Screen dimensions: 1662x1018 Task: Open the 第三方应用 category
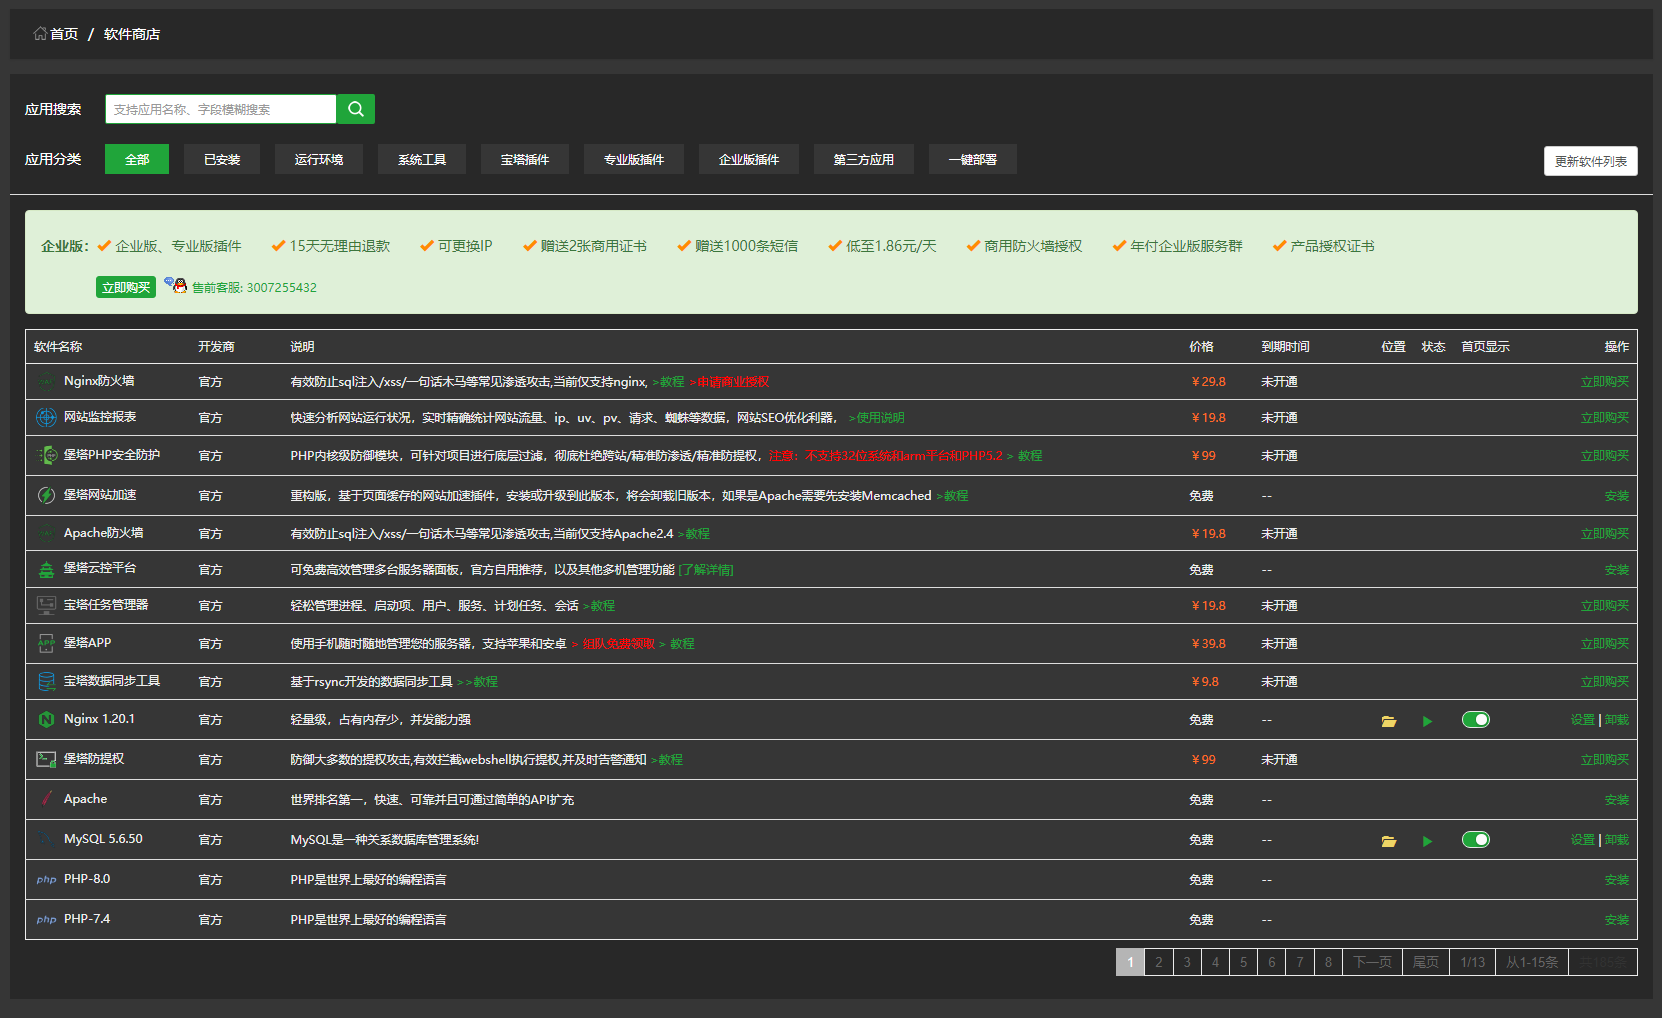coord(864,159)
